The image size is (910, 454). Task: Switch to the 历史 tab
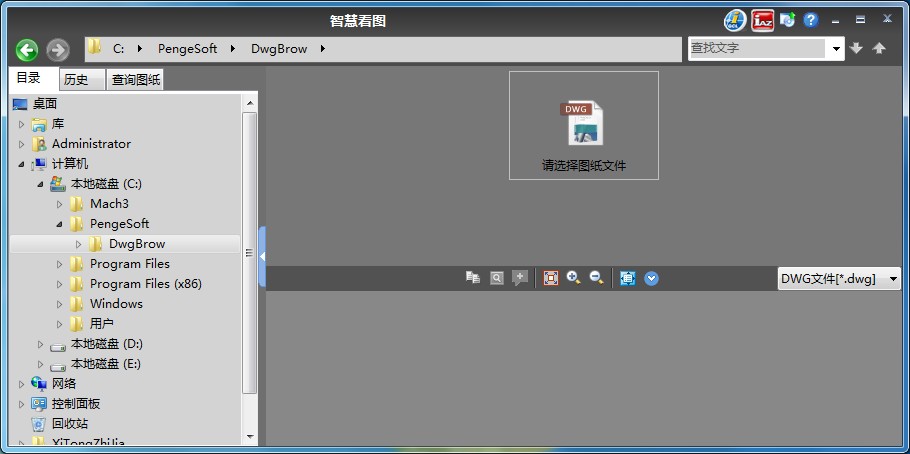pos(82,80)
